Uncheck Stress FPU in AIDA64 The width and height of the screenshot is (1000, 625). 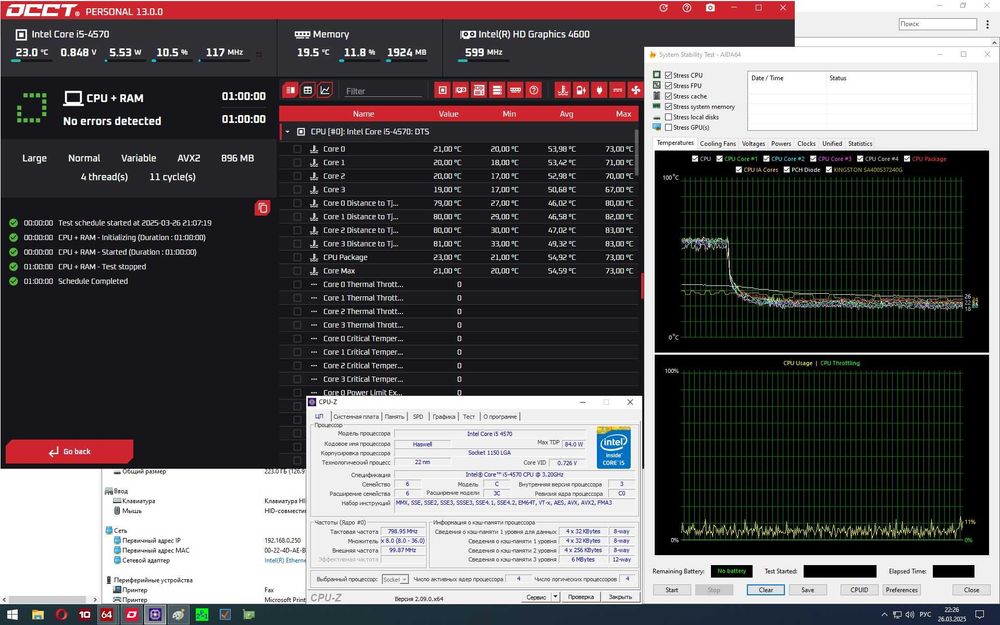pos(668,85)
